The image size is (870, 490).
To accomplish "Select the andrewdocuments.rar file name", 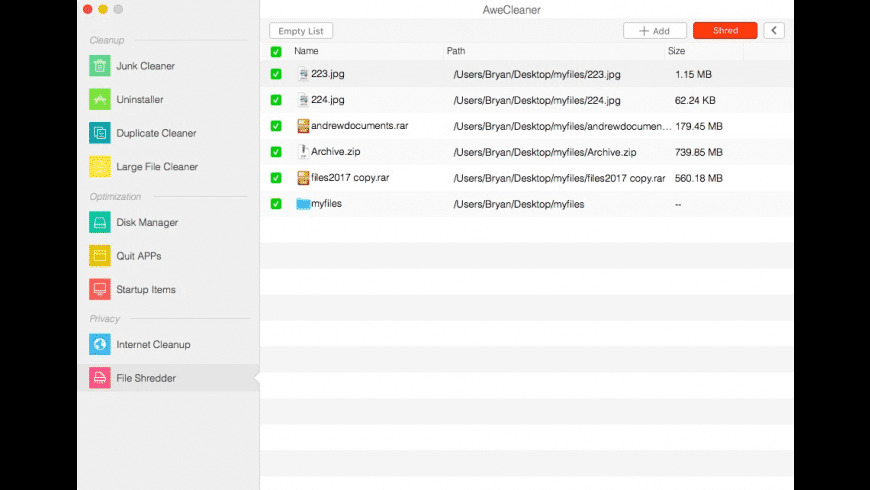I will (x=360, y=125).
